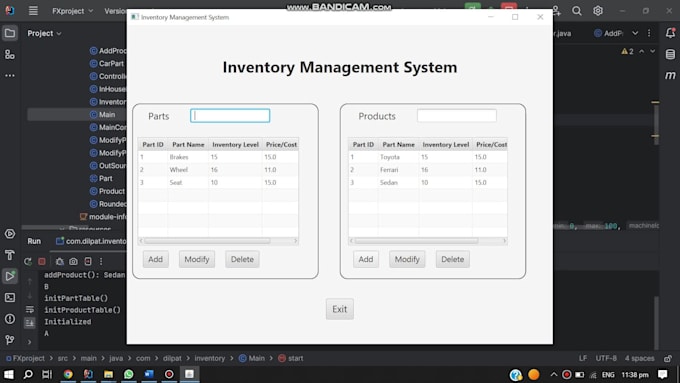Show more tool windows ellipsis
This screenshot has width=680, height=383.
(x=10, y=75)
